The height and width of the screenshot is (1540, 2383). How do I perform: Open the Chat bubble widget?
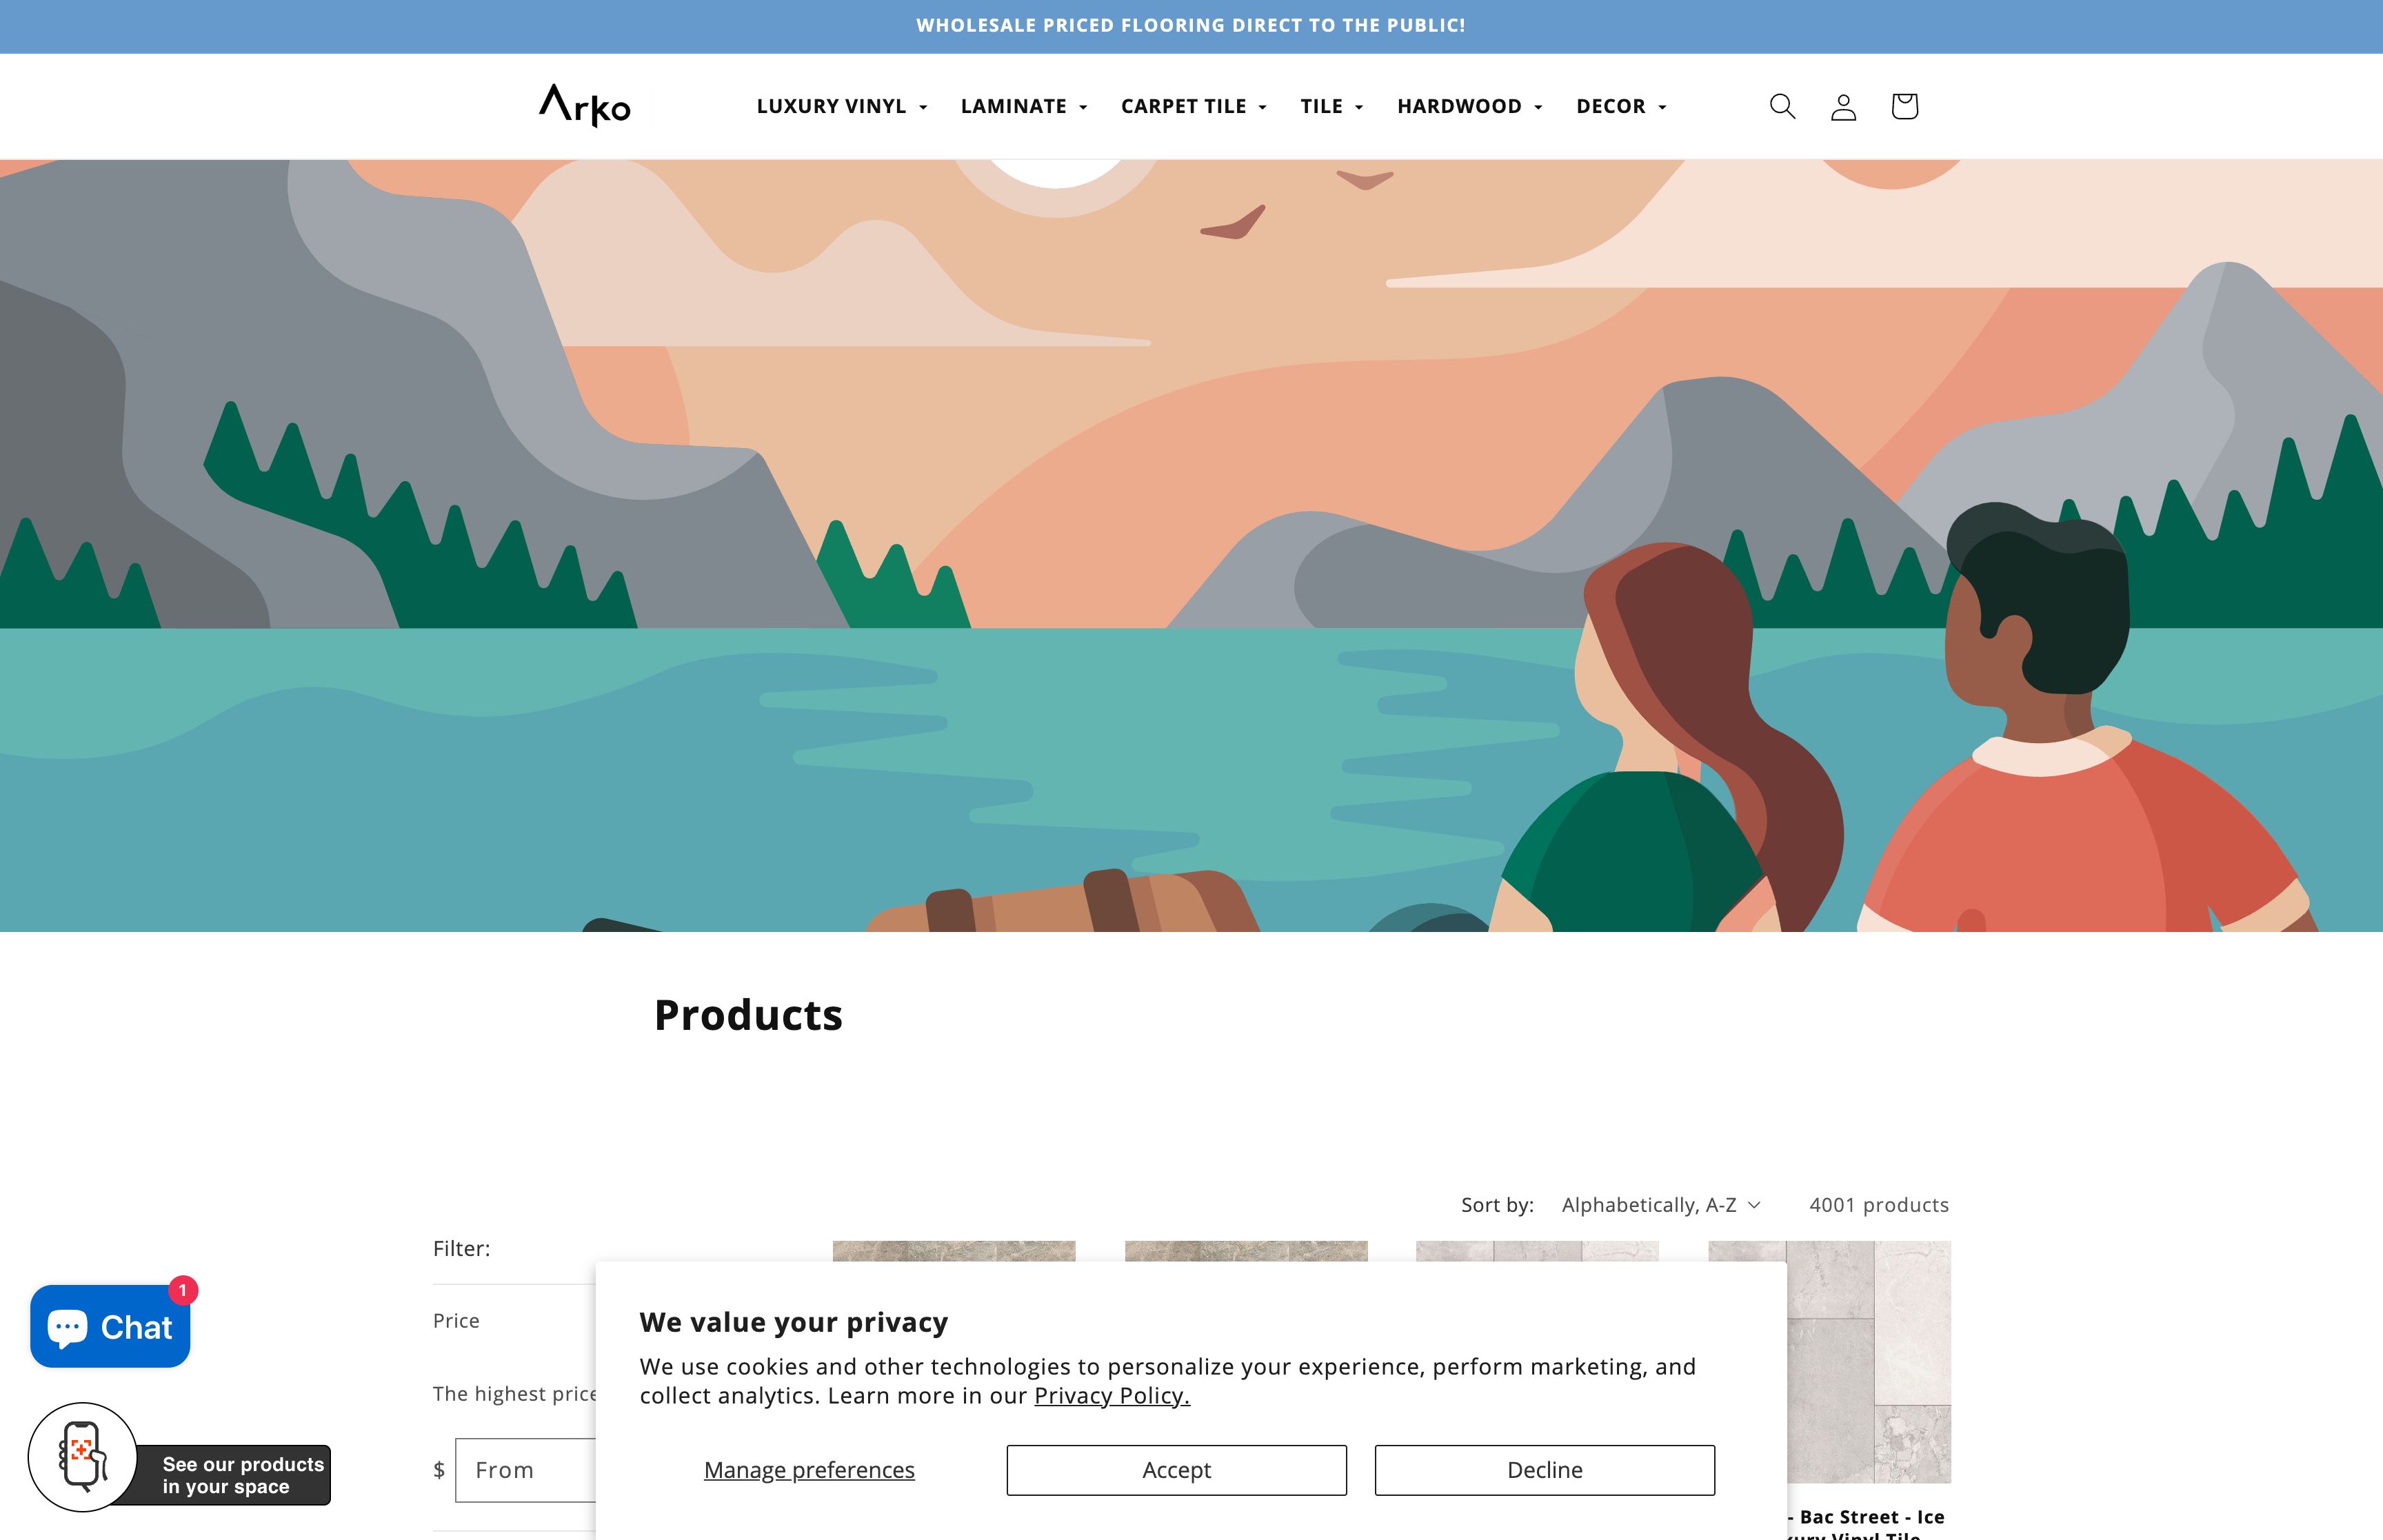click(x=110, y=1326)
